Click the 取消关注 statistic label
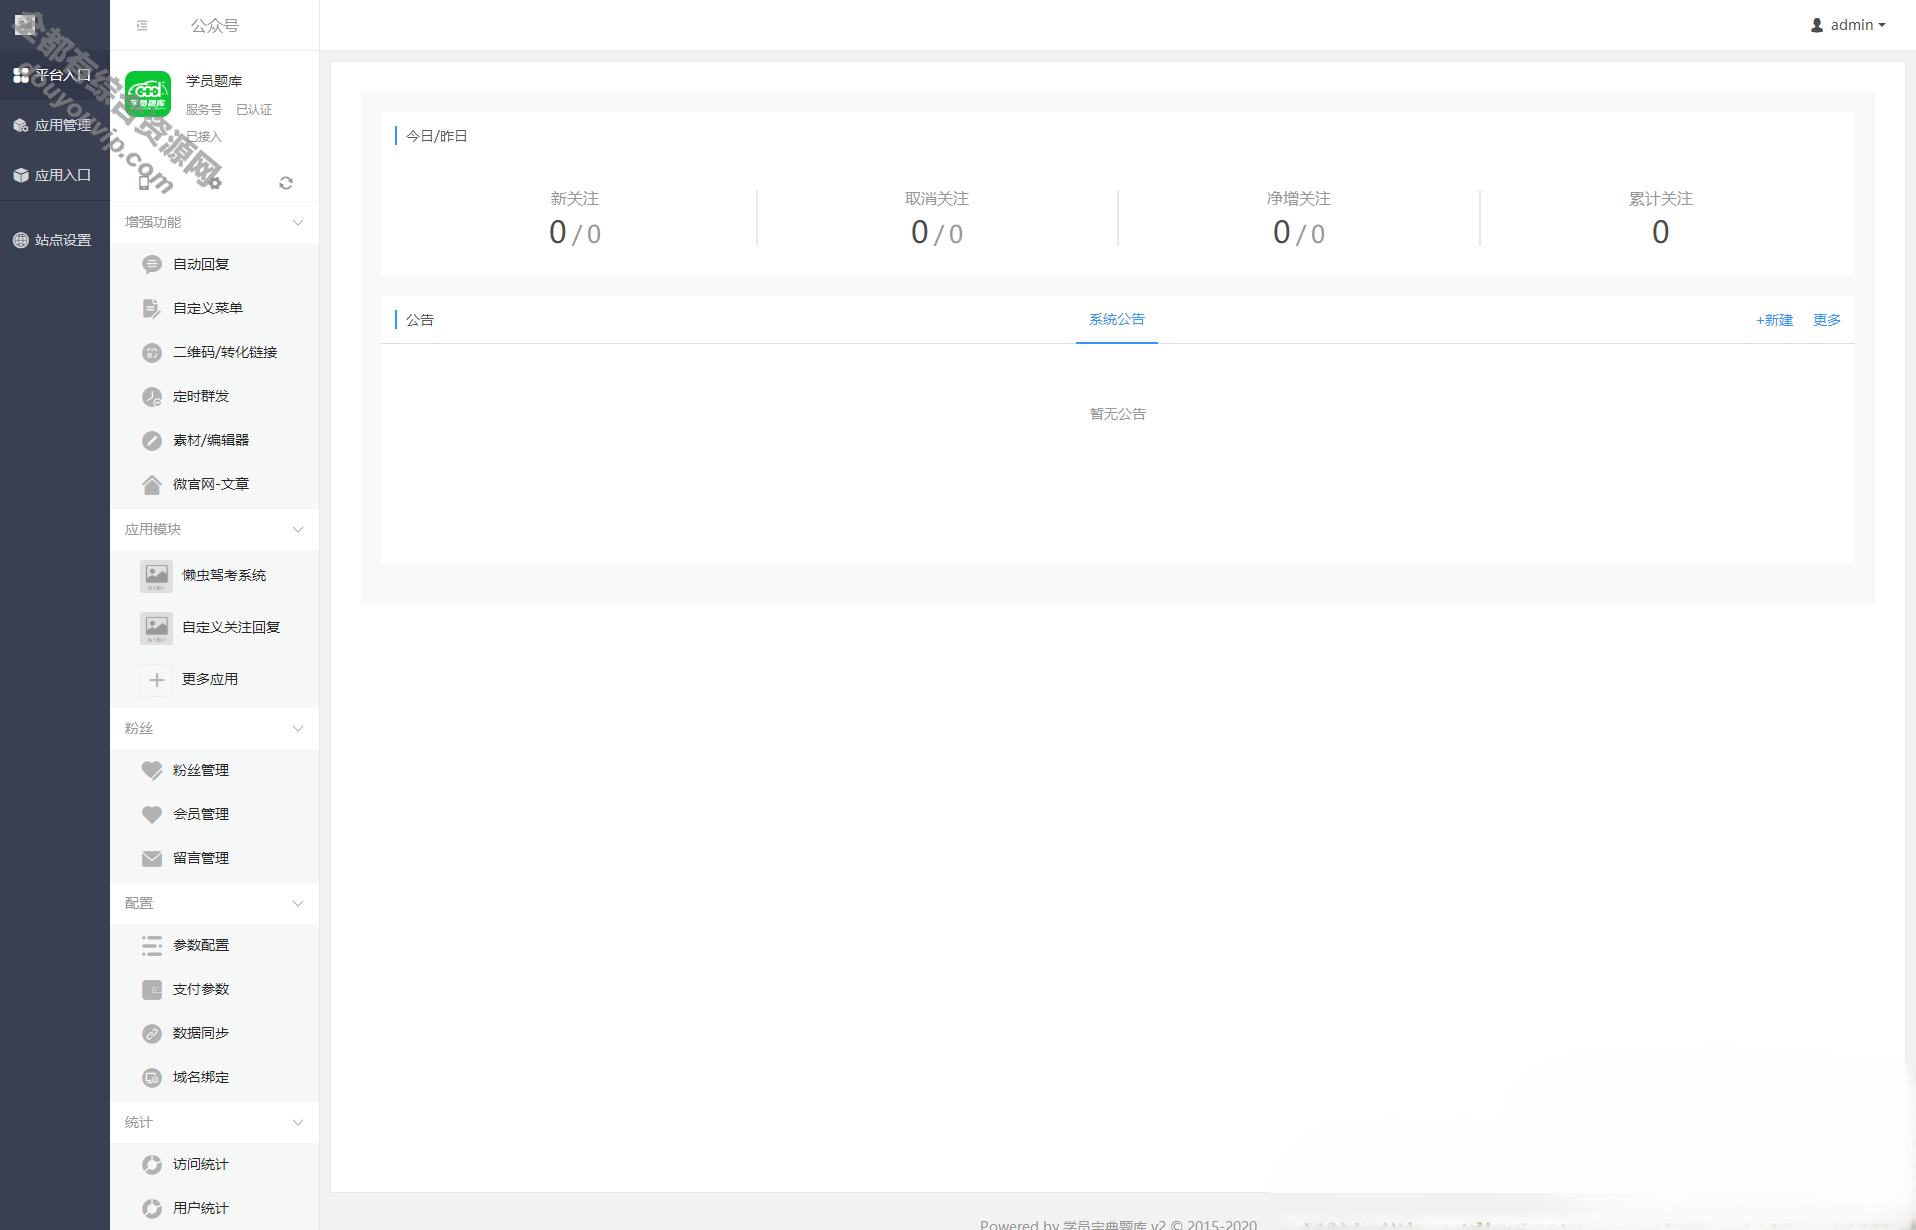Image resolution: width=1916 pixels, height=1230 pixels. coord(937,199)
